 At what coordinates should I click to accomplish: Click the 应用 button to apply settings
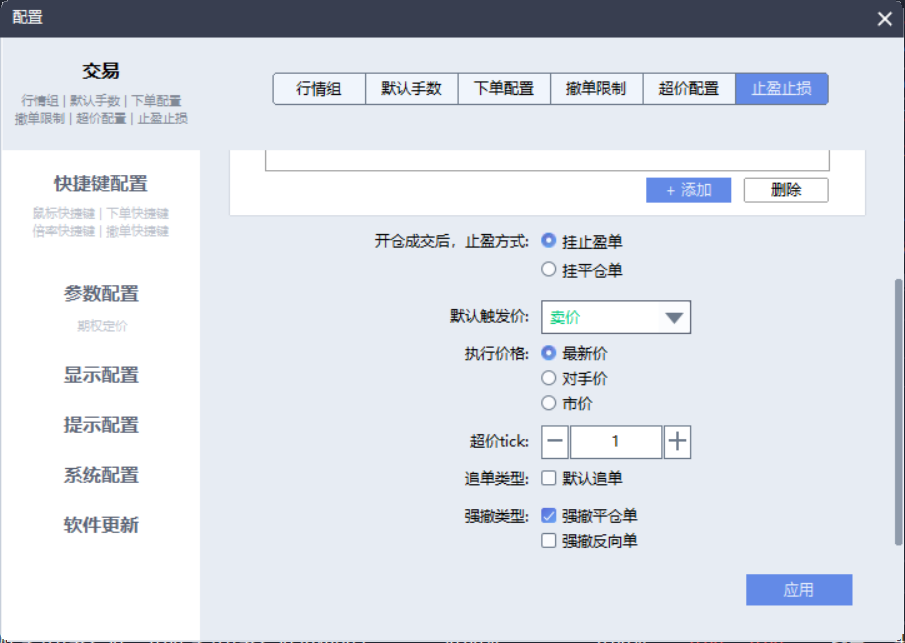(x=798, y=589)
